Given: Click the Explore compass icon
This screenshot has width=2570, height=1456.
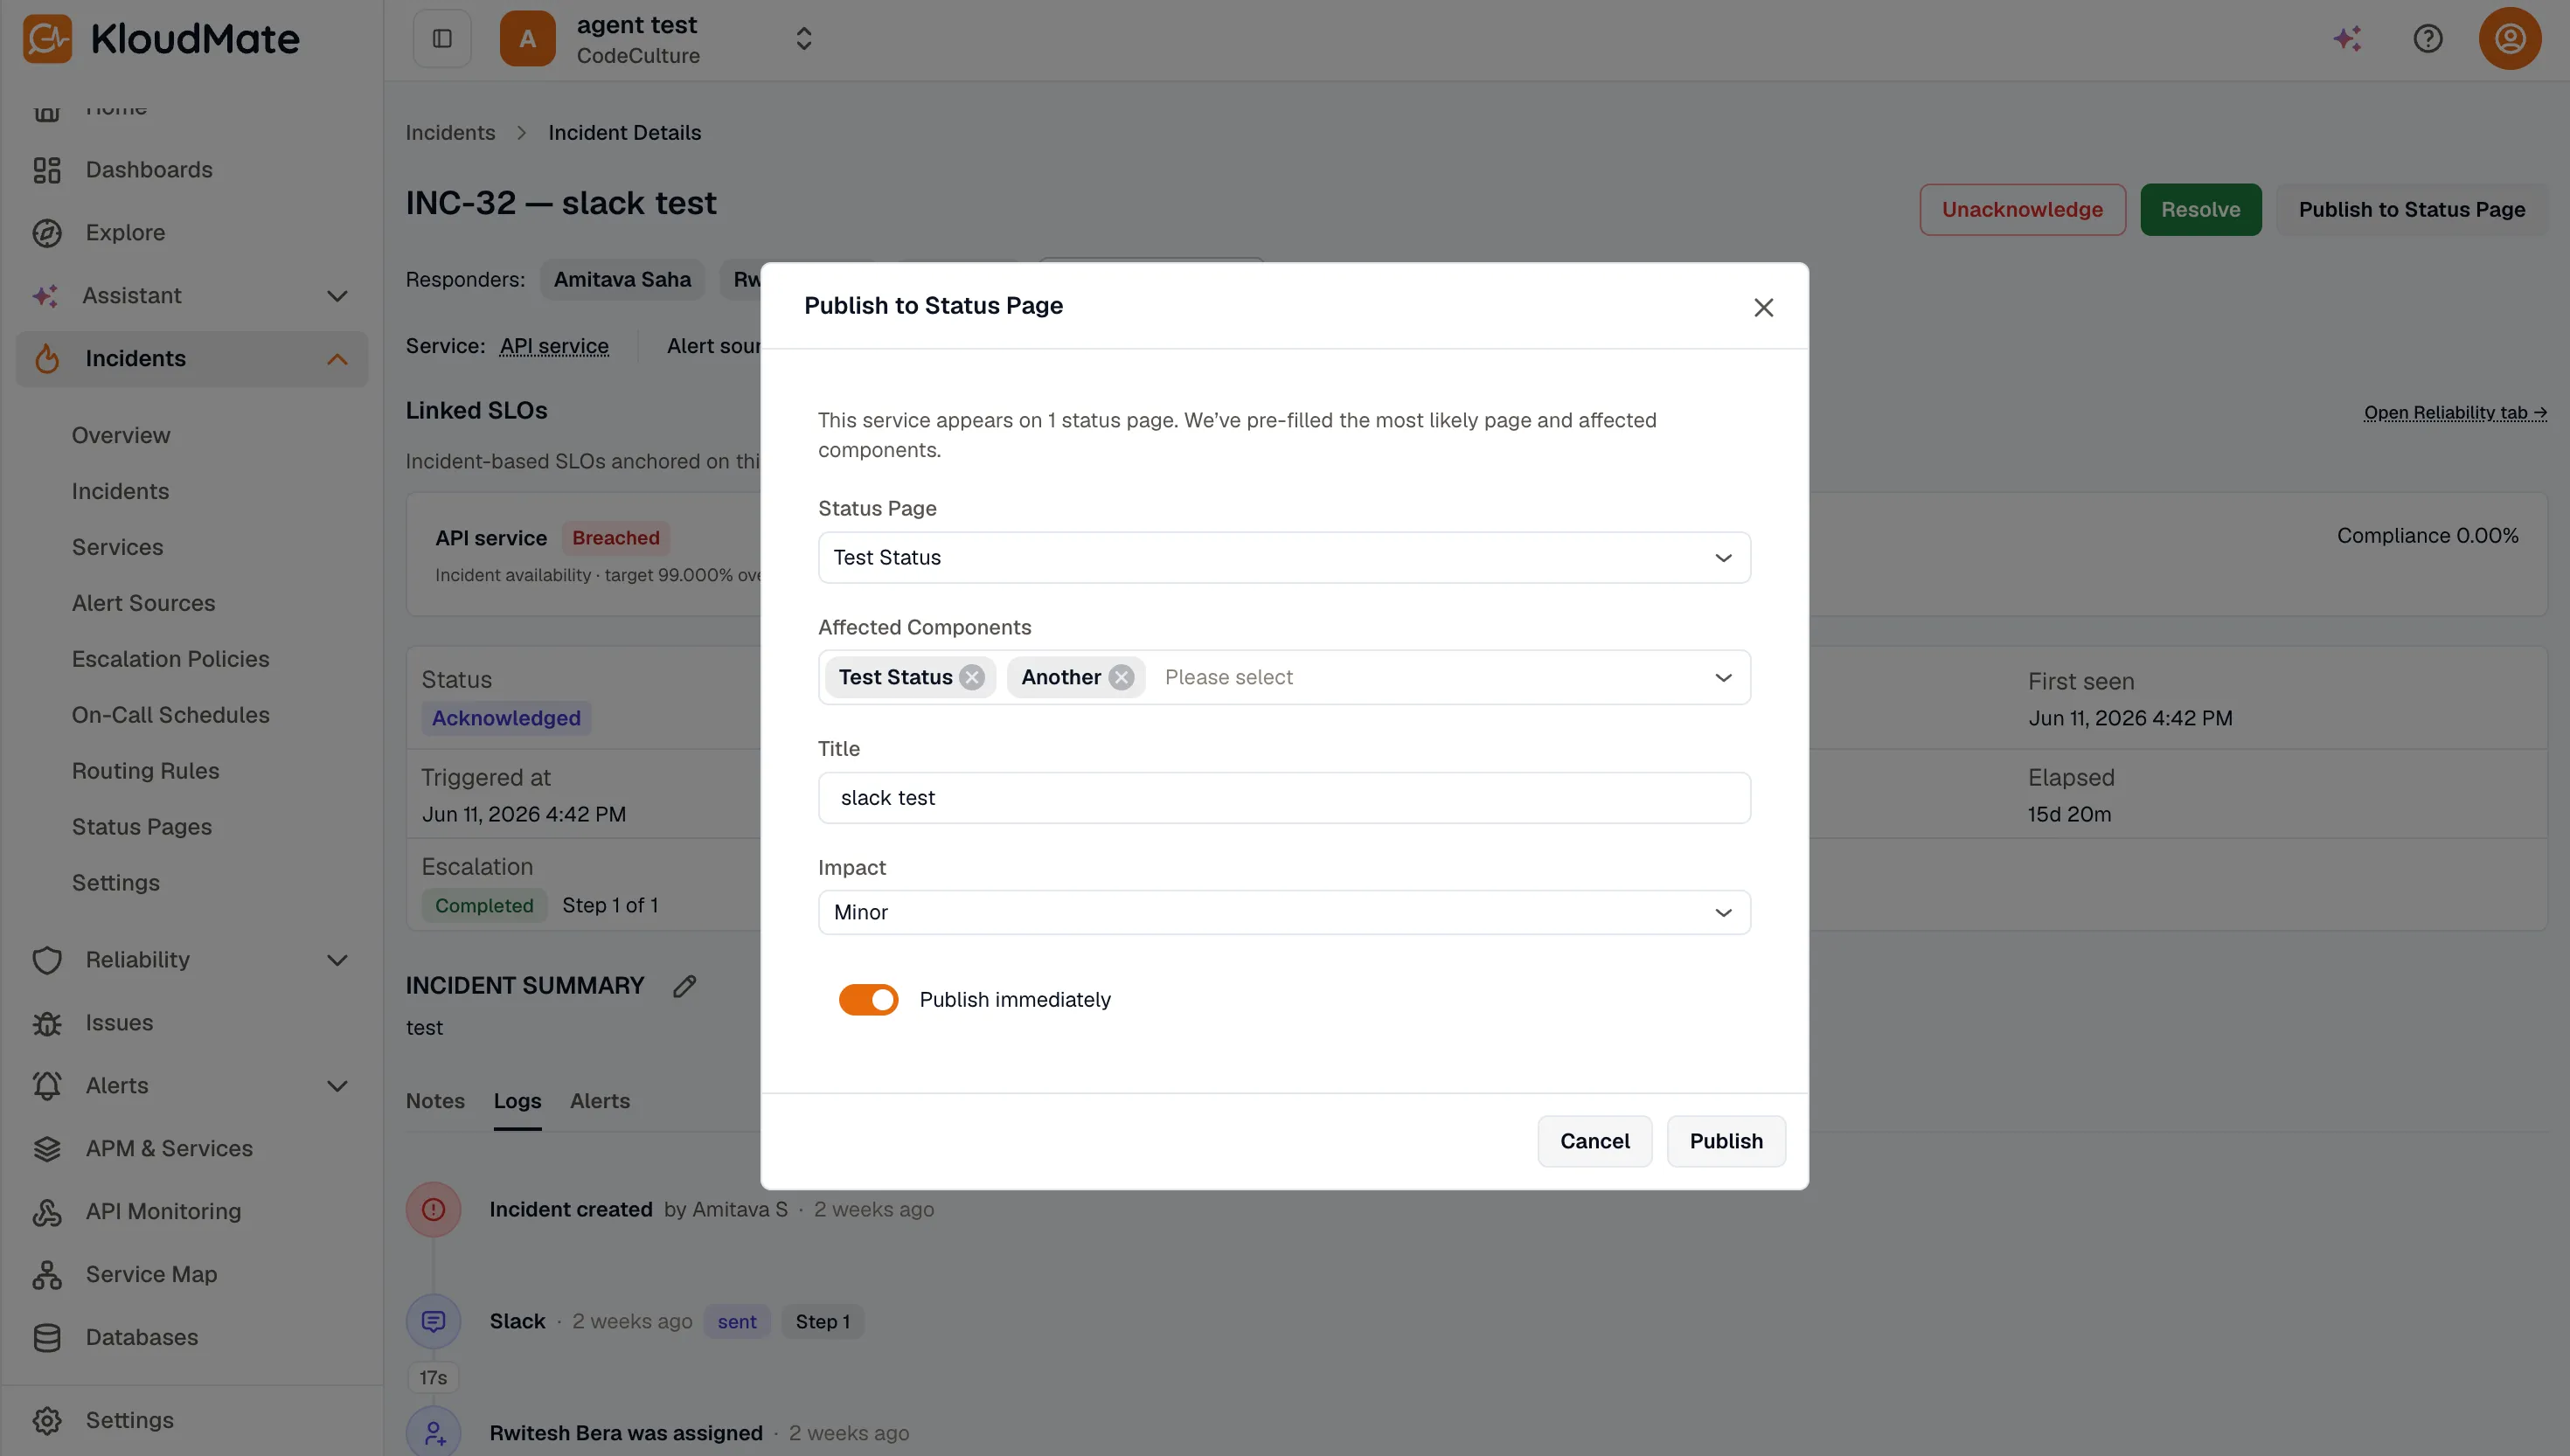Looking at the screenshot, I should tap(47, 233).
